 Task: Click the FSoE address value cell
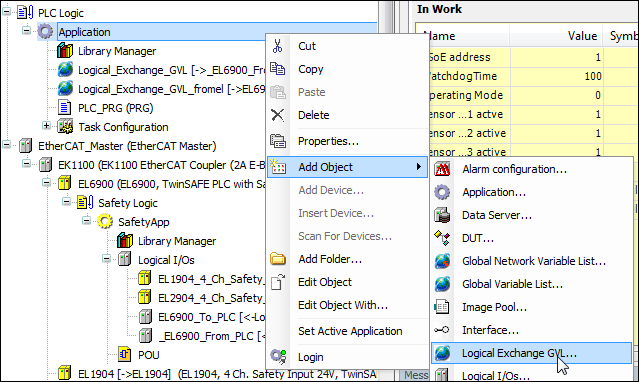pyautogui.click(x=557, y=57)
